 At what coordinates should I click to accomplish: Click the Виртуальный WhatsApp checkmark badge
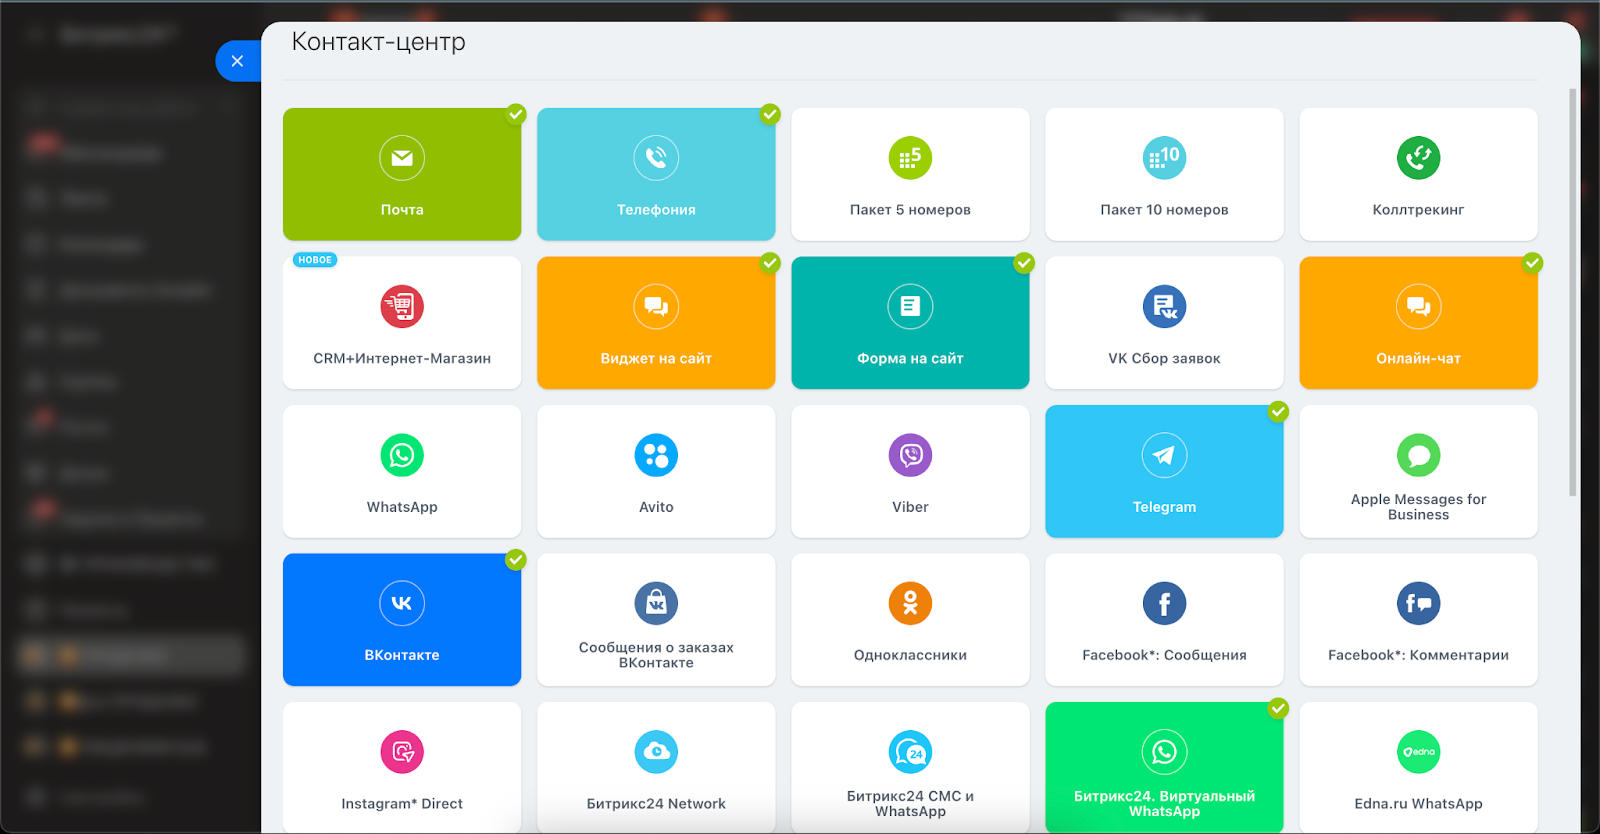[1278, 708]
